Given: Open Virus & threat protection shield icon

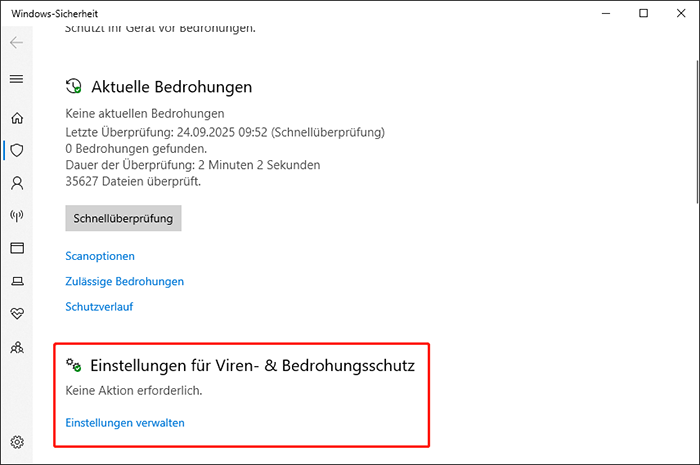Looking at the screenshot, I should point(16,150).
